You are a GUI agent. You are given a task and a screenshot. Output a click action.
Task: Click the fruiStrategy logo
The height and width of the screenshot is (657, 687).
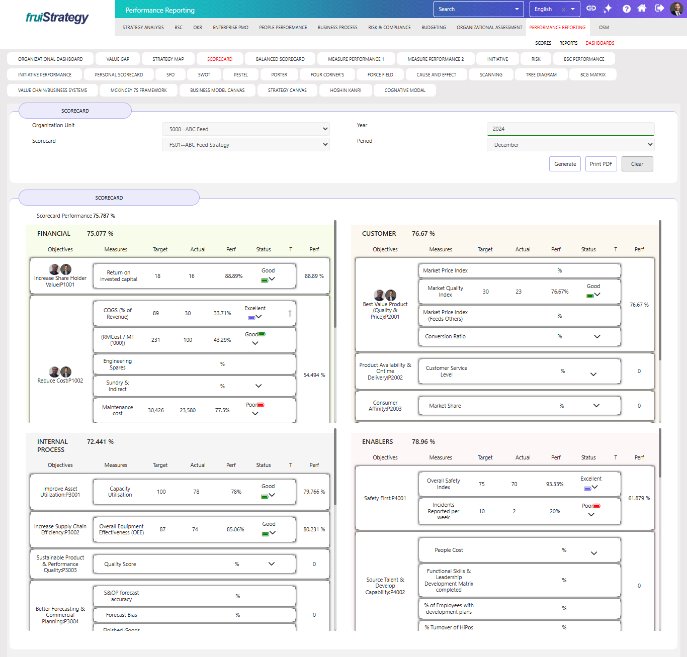57,17
